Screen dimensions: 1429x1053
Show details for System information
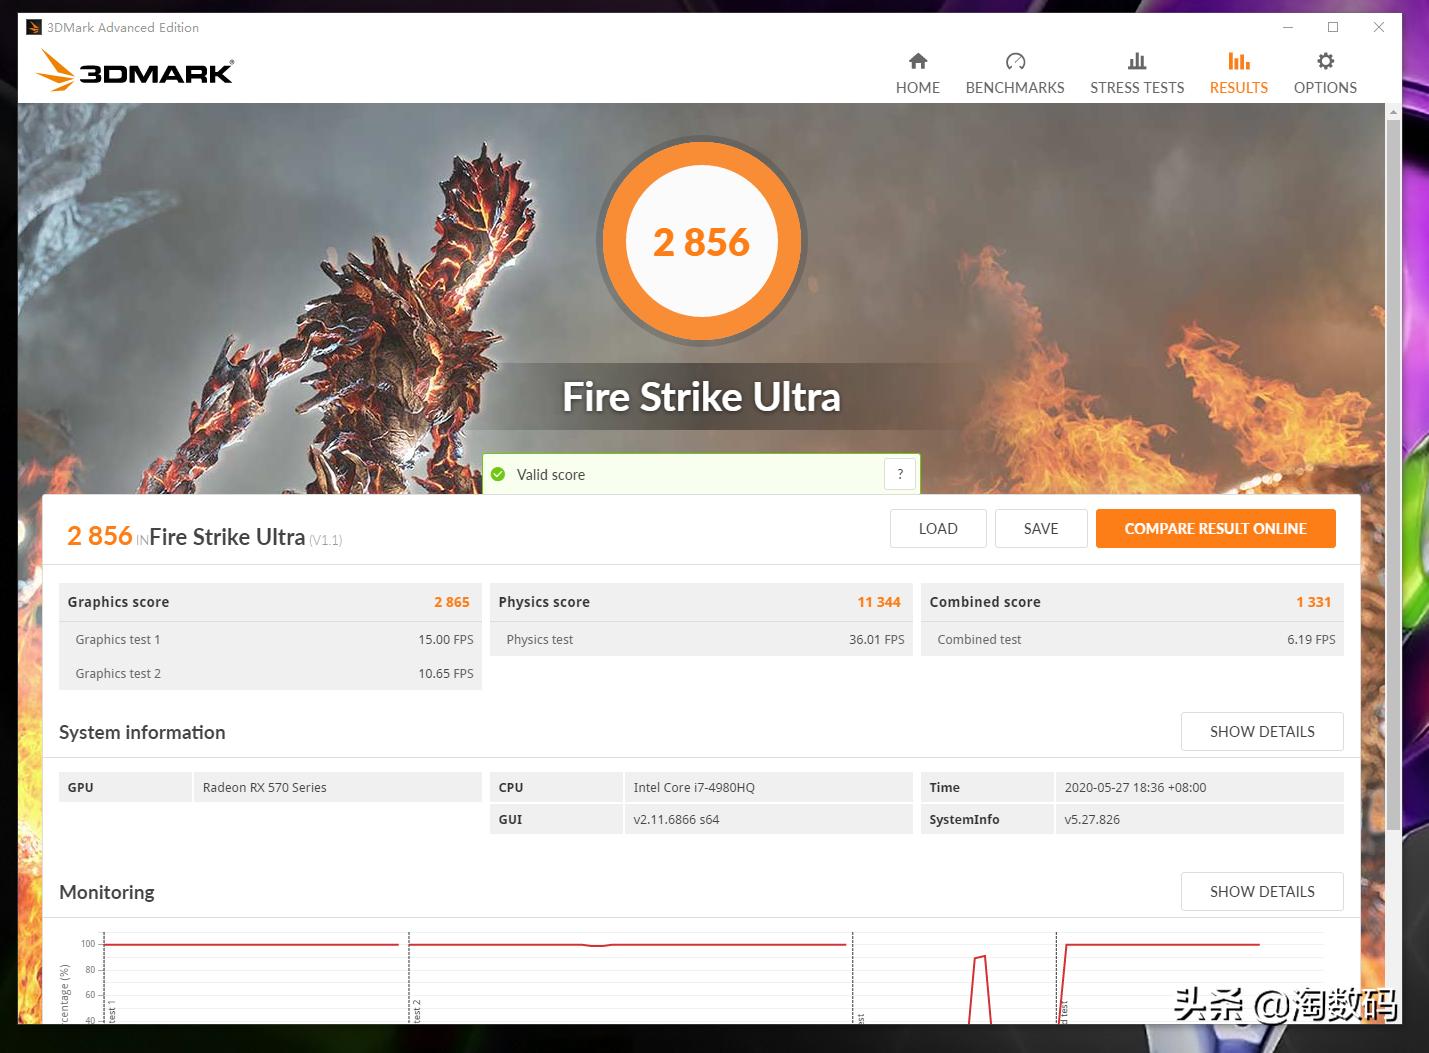1262,731
